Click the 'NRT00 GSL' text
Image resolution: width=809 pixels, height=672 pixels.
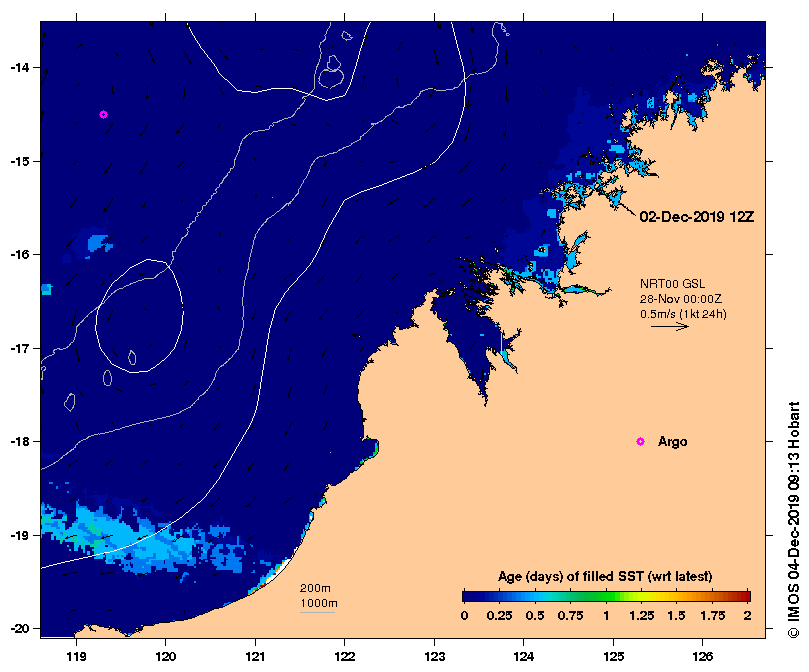(672, 283)
